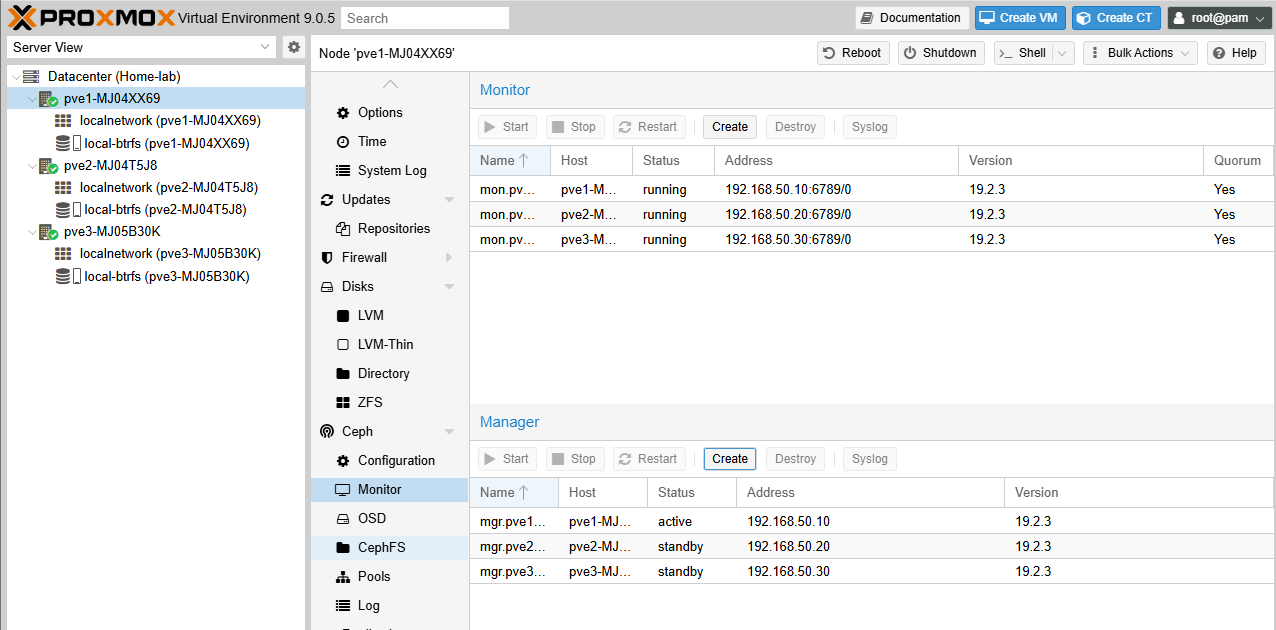Open the Shell dropdown arrow
Screen dimensions: 1276x630
click(1064, 53)
